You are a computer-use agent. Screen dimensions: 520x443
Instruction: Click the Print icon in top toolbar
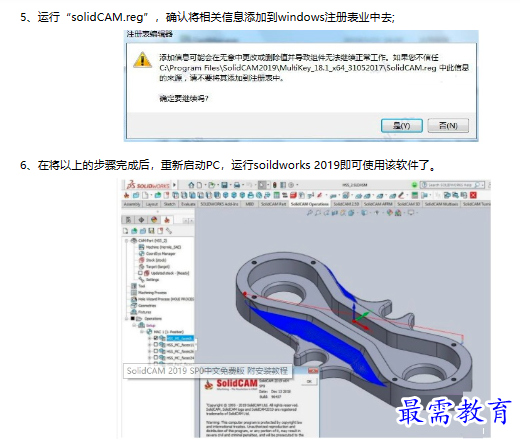[x=237, y=185]
